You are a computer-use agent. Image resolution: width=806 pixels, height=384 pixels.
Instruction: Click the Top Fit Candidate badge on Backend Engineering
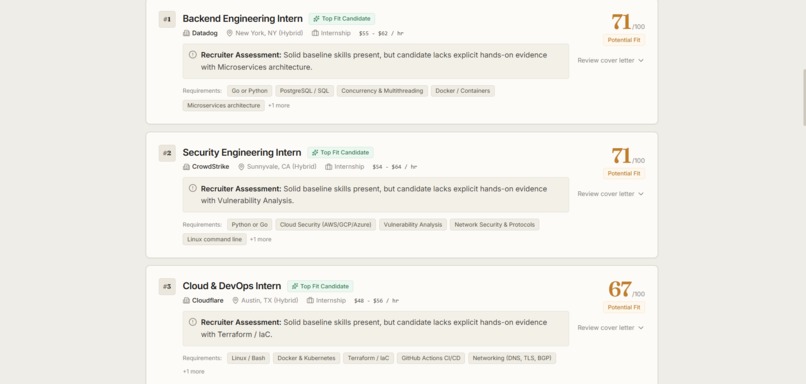[342, 19]
